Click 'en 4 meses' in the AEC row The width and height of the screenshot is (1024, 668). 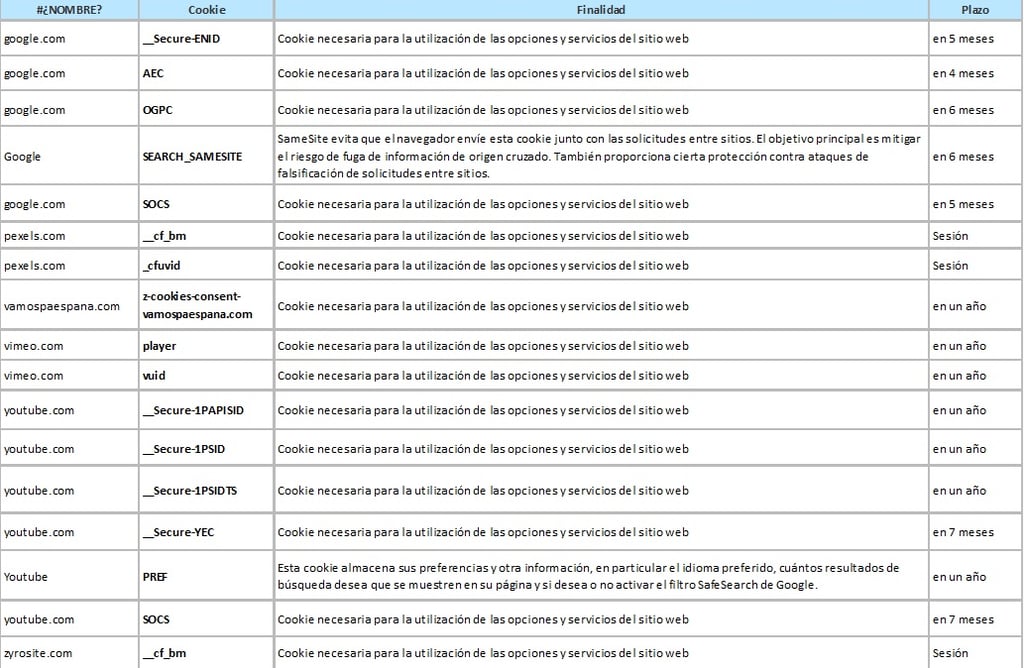coord(963,73)
